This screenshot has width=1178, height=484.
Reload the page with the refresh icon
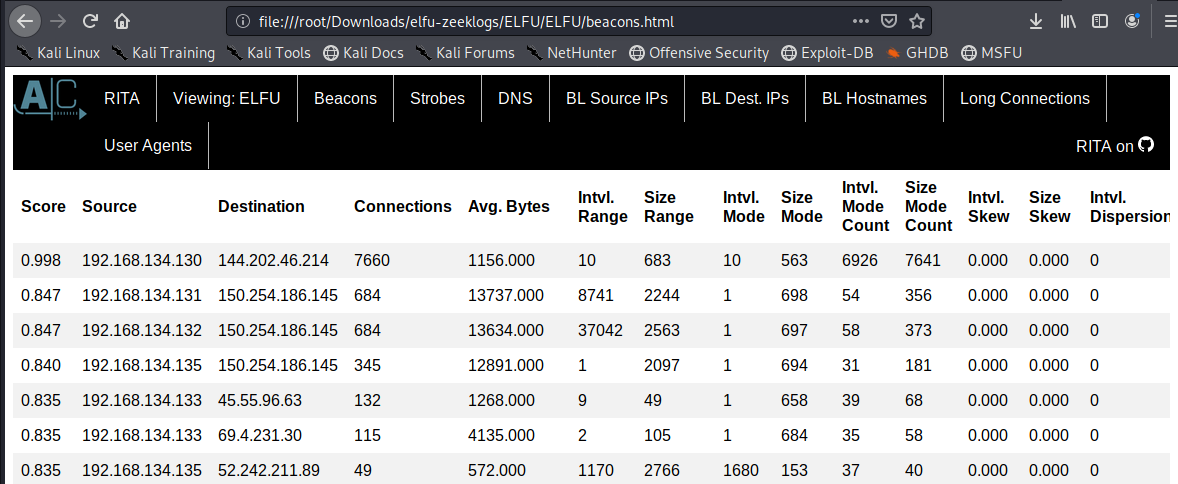click(90, 21)
